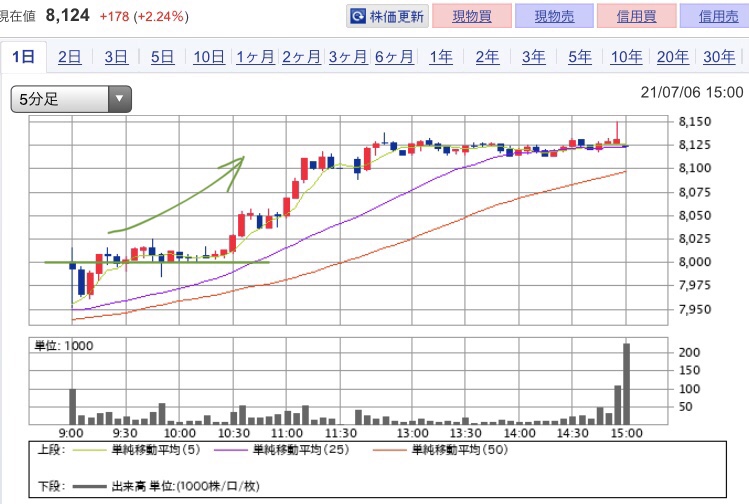
Task: Click the 15:00 volume bar
Action: (x=626, y=384)
